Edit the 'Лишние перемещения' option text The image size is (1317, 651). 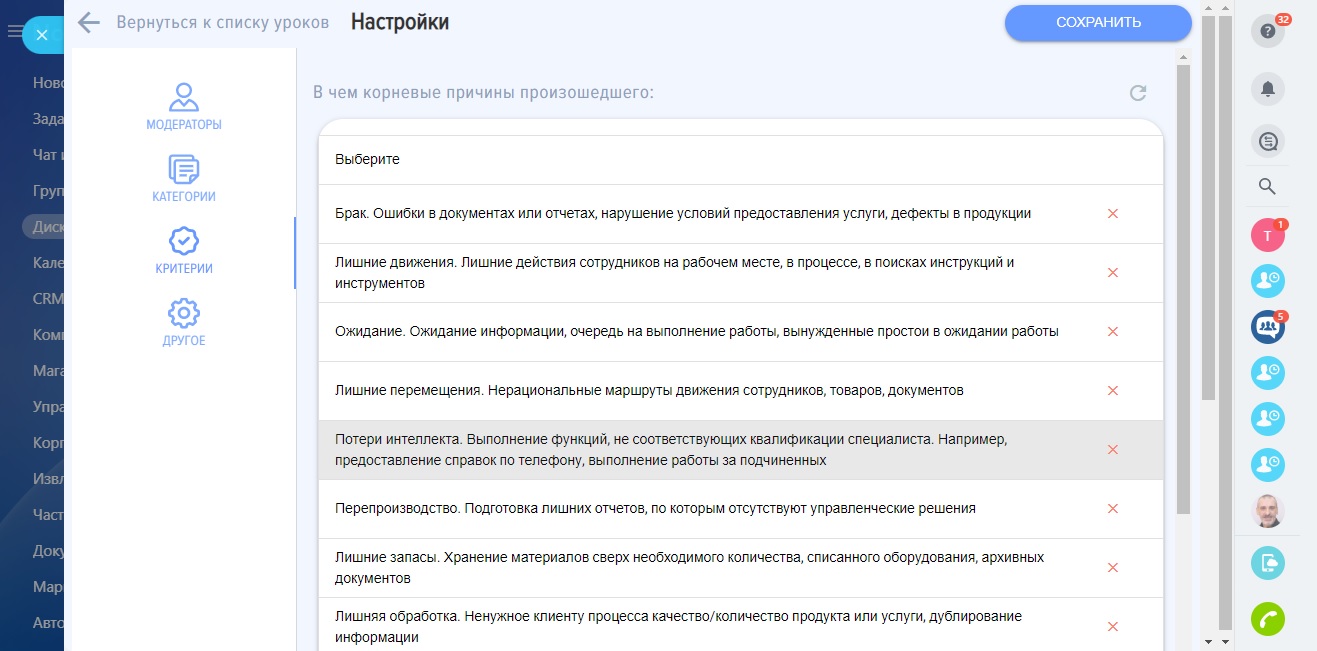(x=649, y=391)
